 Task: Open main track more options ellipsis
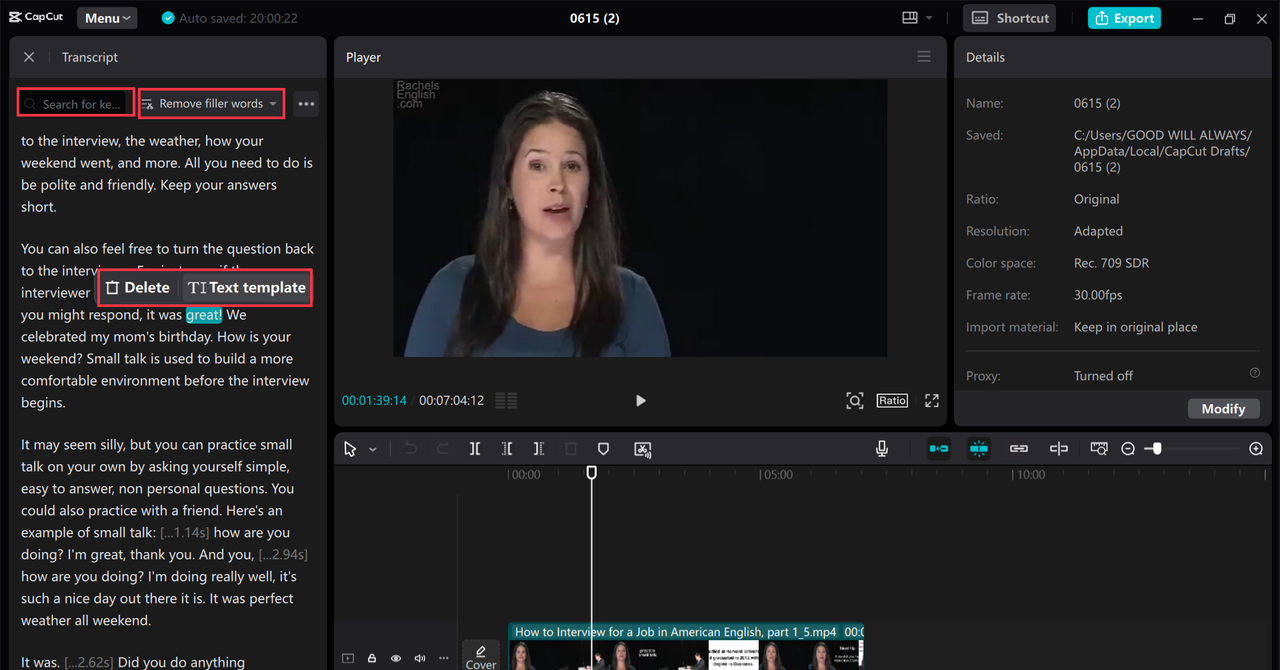click(x=444, y=658)
